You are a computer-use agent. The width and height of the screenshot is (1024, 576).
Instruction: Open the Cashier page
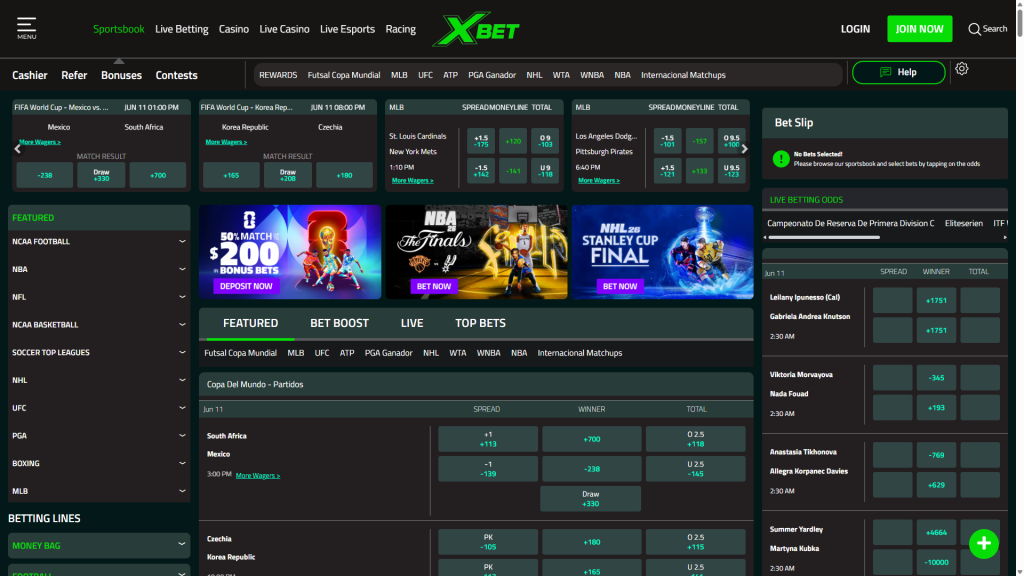tap(29, 75)
